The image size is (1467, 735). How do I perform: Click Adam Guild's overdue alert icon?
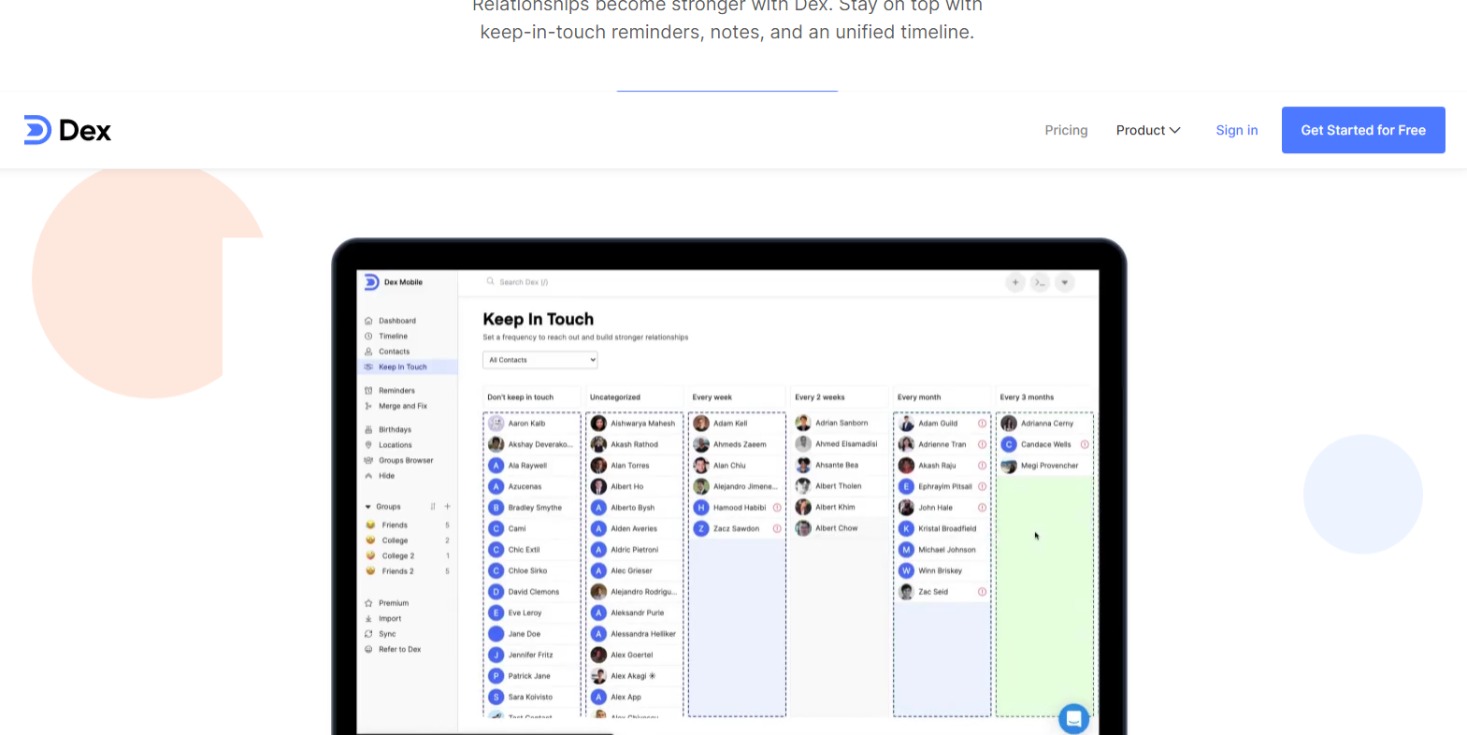click(982, 424)
